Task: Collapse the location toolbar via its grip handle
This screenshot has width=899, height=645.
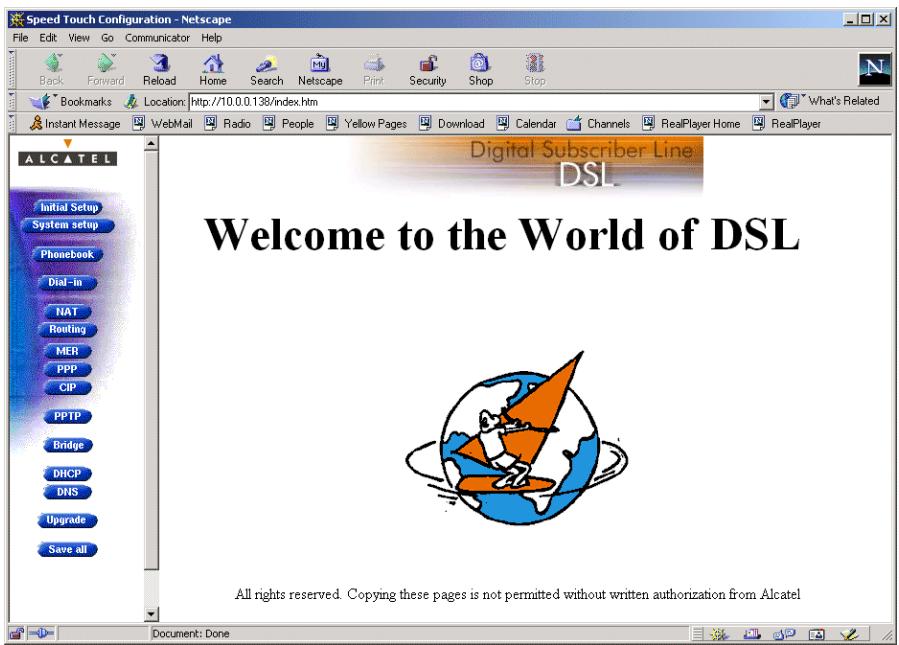Action: (11, 101)
